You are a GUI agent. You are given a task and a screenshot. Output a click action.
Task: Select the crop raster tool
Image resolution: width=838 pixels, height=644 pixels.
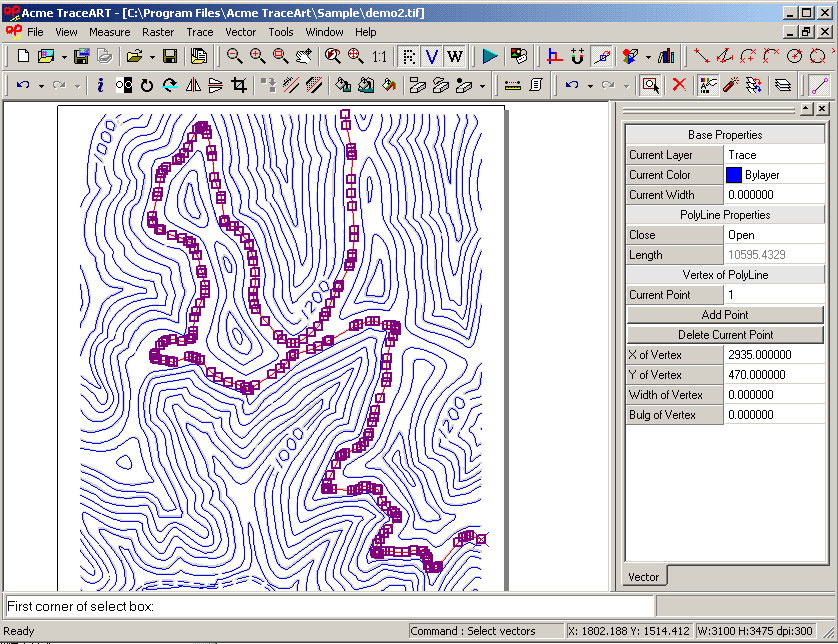pyautogui.click(x=239, y=85)
